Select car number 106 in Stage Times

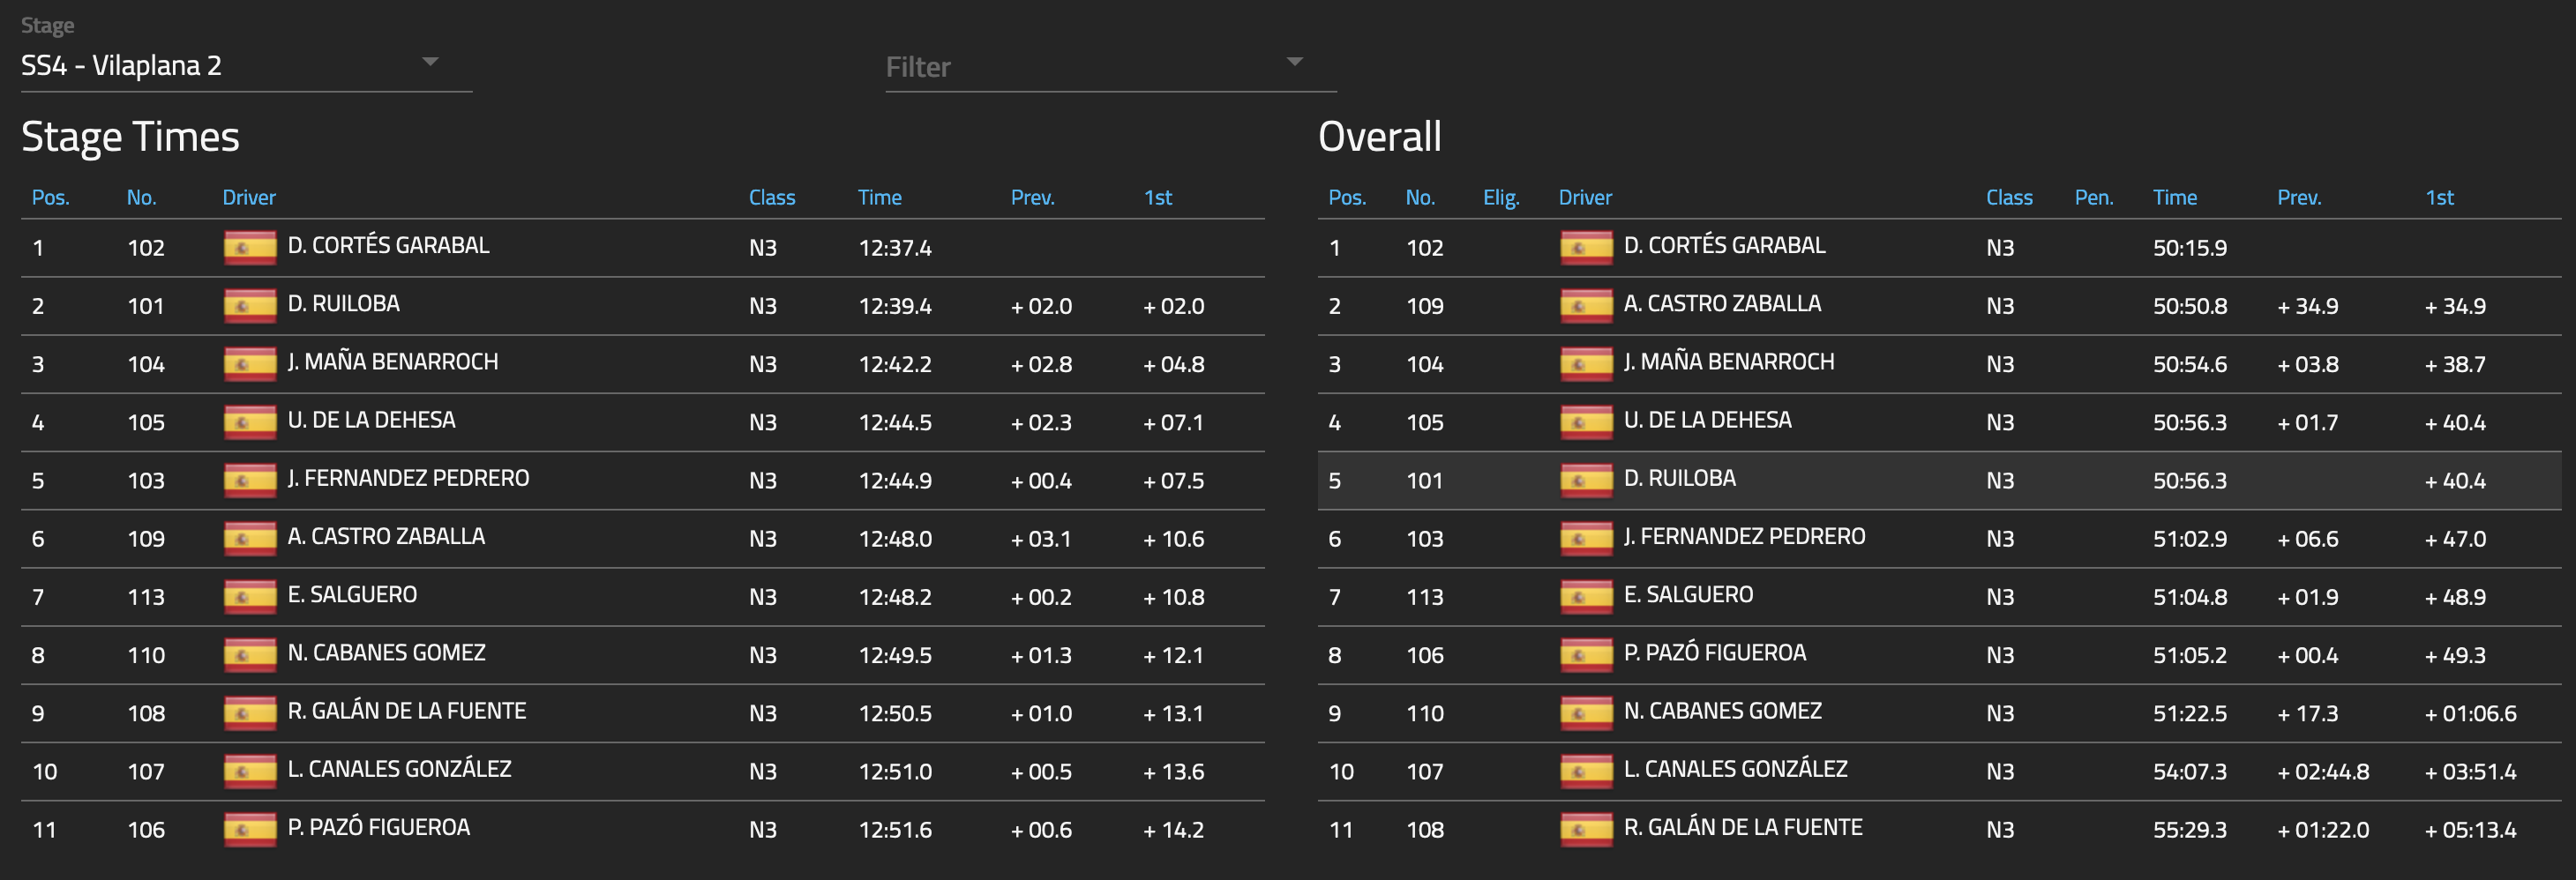[x=146, y=830]
